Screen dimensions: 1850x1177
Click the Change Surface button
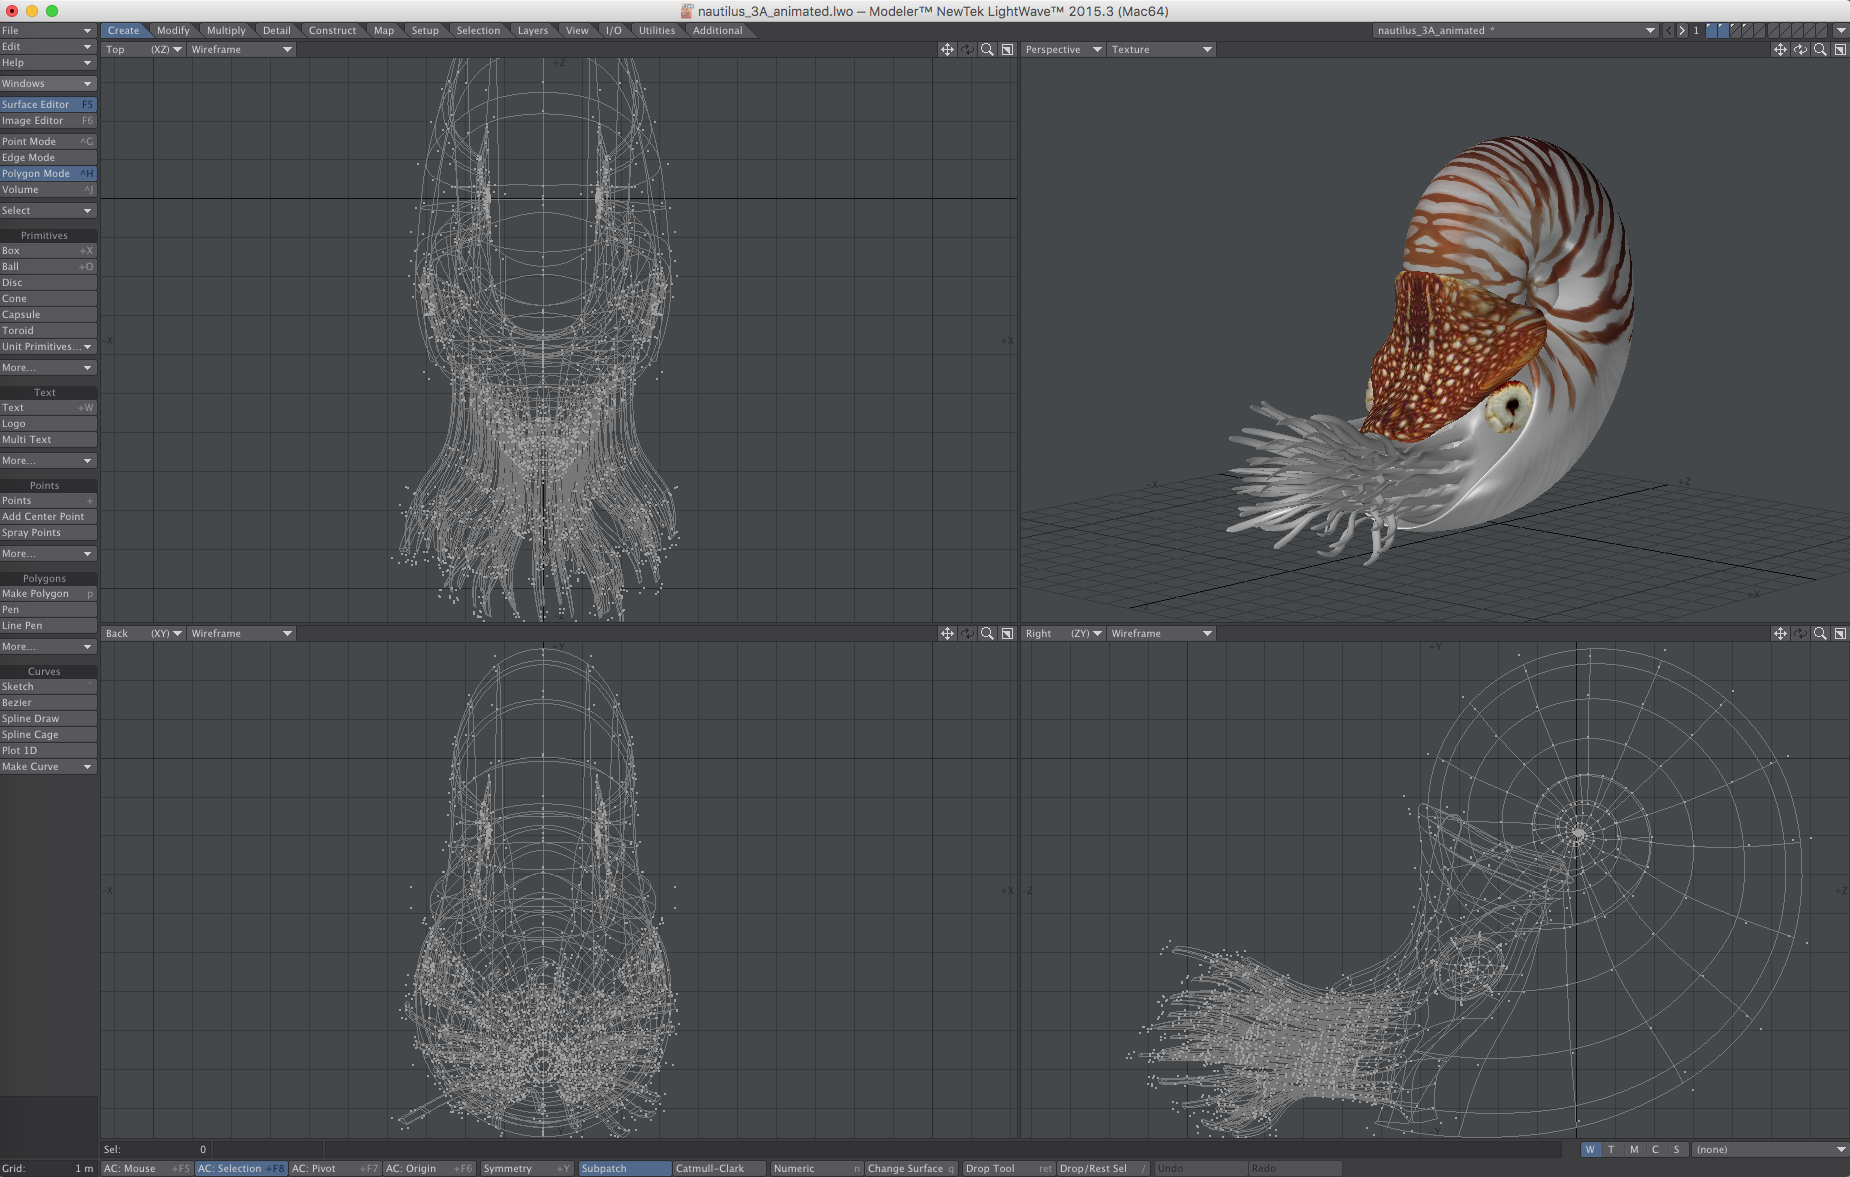(911, 1168)
